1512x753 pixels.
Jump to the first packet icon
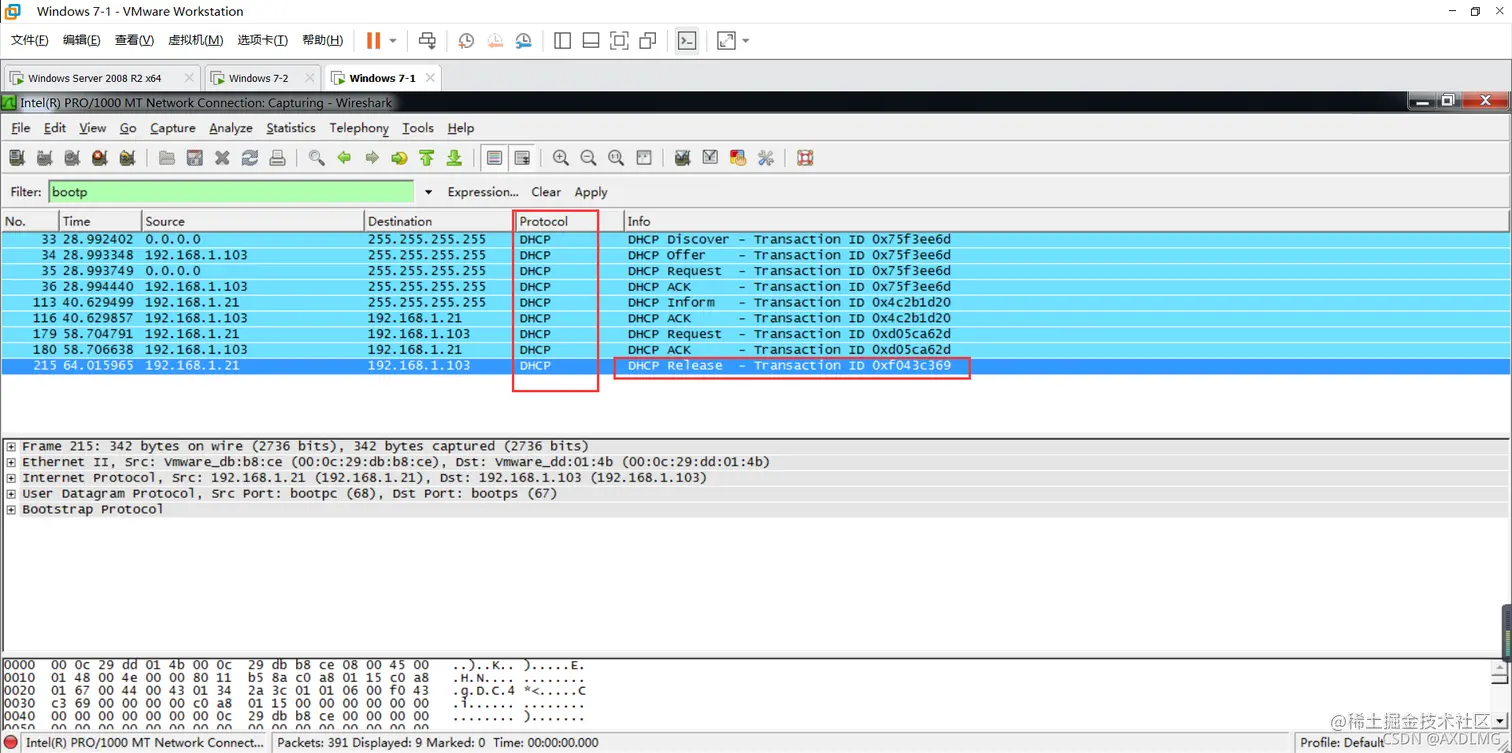(x=427, y=158)
